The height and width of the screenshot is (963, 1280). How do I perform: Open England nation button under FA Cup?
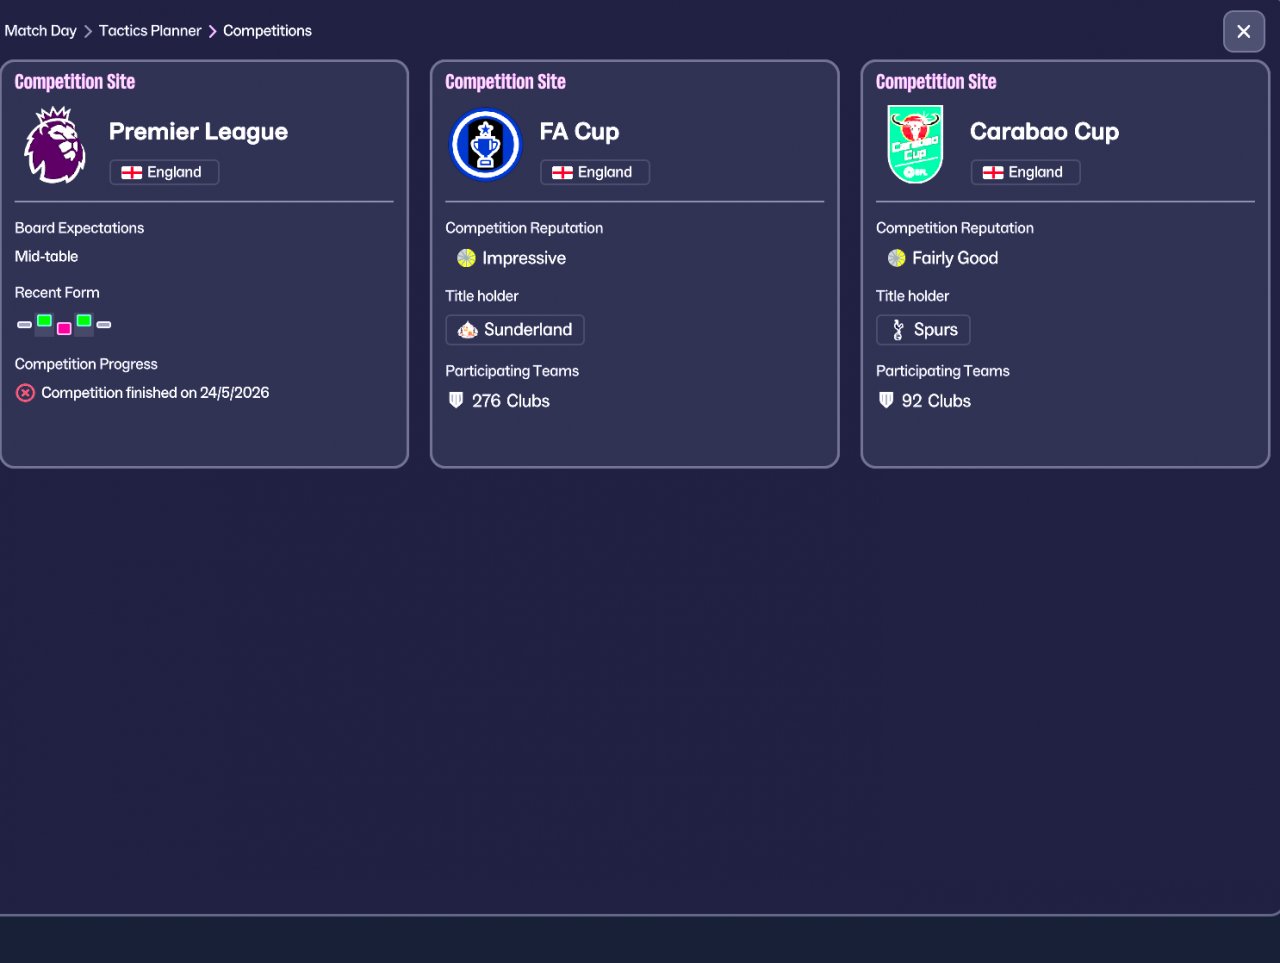[595, 172]
